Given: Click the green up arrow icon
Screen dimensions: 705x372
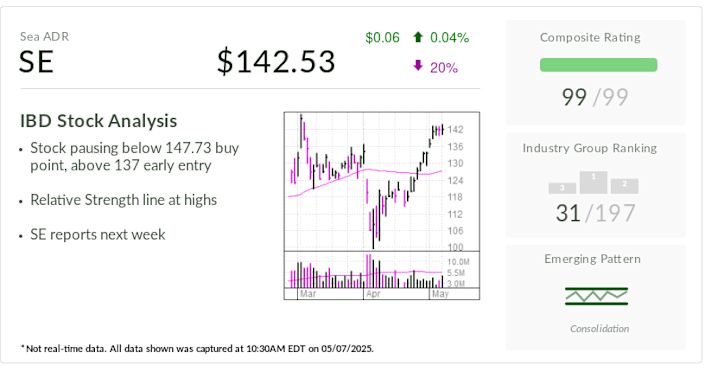Looking at the screenshot, I should tap(418, 37).
